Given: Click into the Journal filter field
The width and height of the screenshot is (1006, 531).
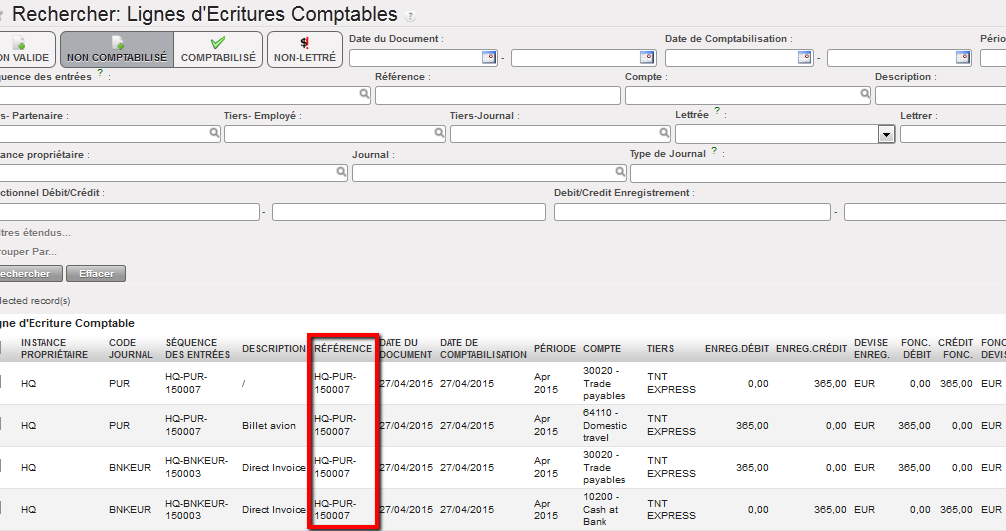Looking at the screenshot, I should 488,173.
